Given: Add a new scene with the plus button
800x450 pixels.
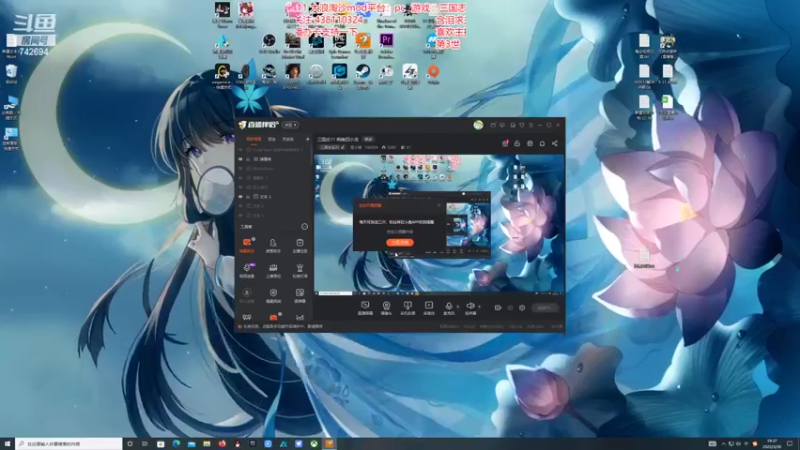Looking at the screenshot, I should click(307, 139).
